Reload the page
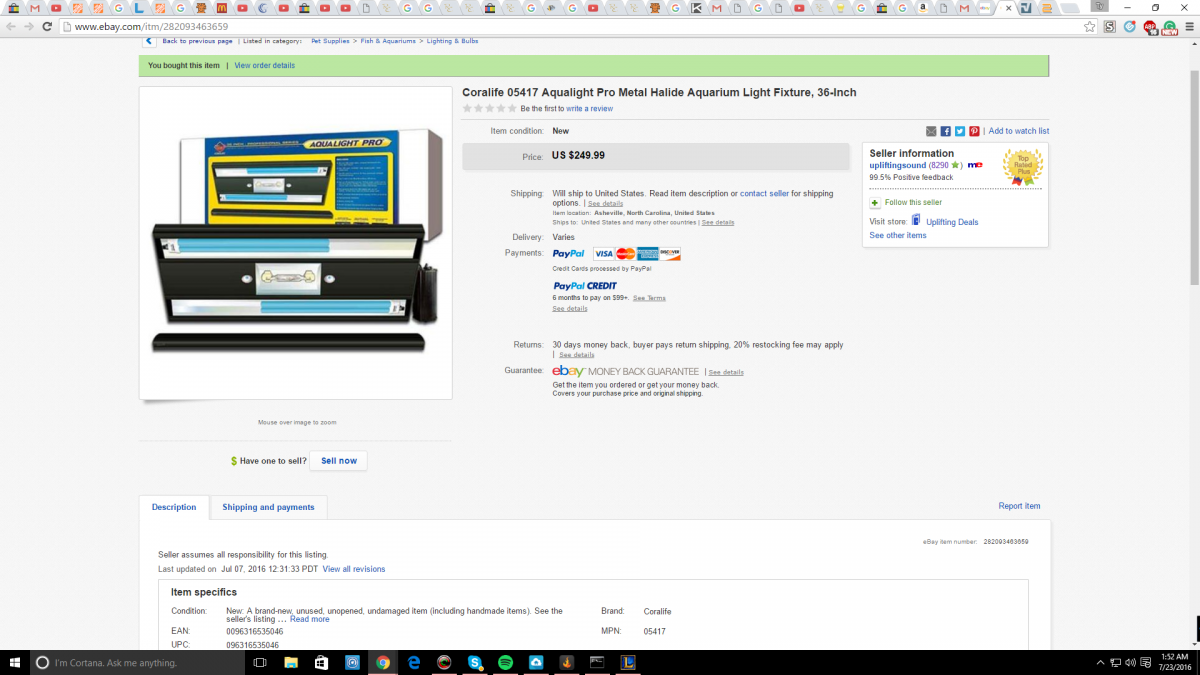The width and height of the screenshot is (1200, 675). click(x=47, y=27)
